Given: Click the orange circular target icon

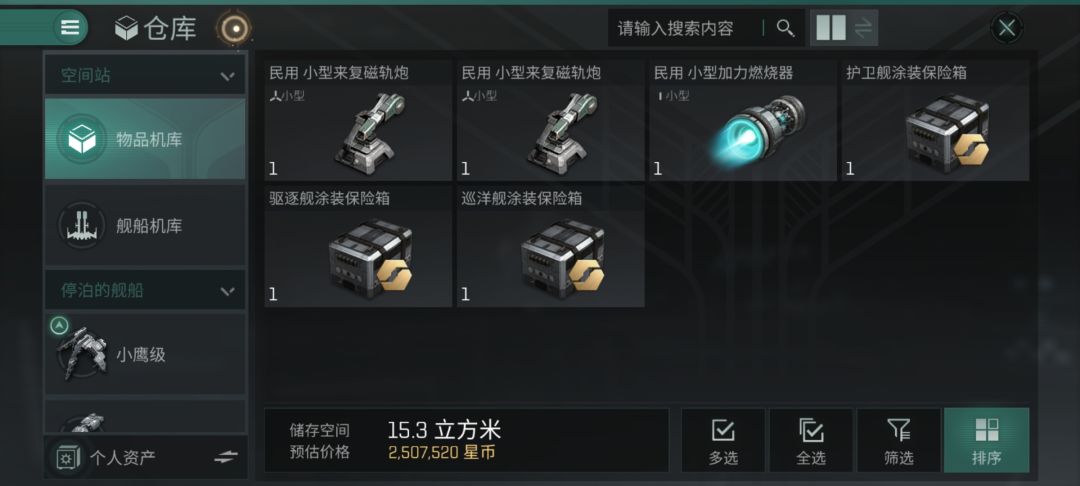Looking at the screenshot, I should click(x=234, y=28).
